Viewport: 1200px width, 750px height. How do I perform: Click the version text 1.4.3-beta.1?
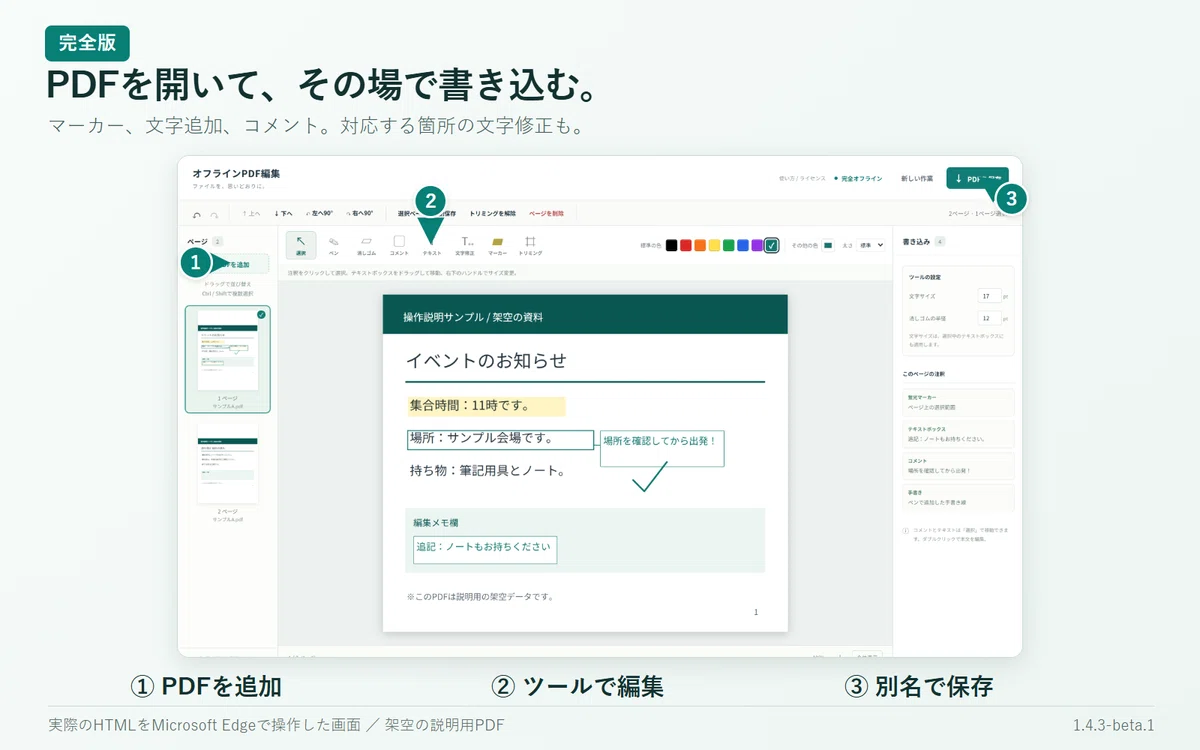pyautogui.click(x=1112, y=725)
